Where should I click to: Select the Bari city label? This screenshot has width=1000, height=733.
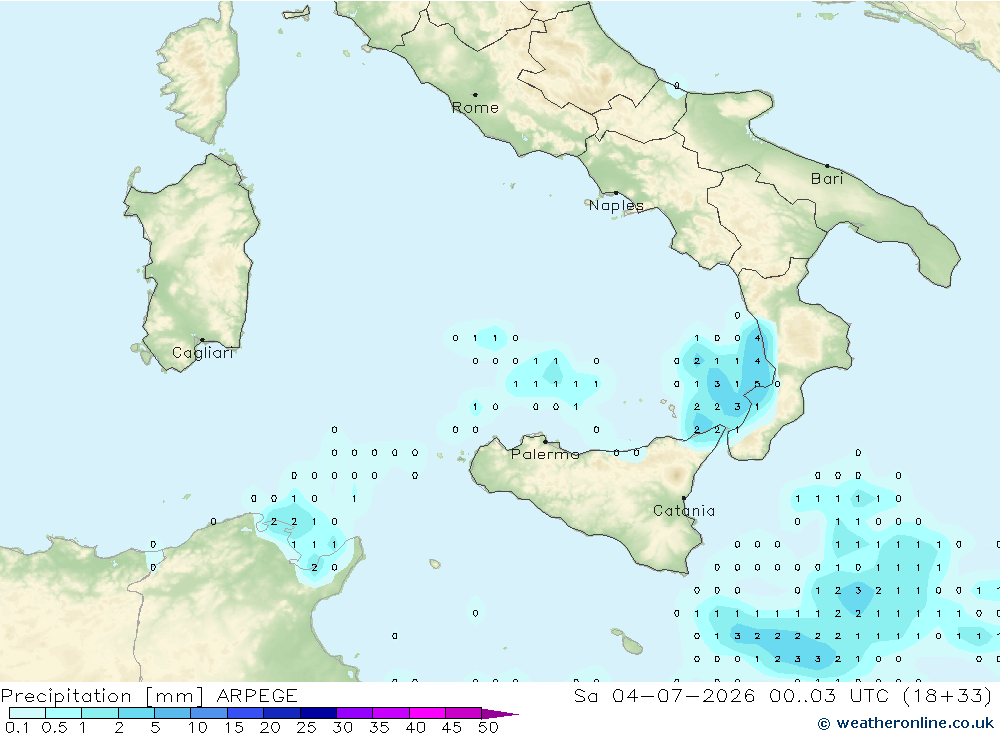[827, 179]
